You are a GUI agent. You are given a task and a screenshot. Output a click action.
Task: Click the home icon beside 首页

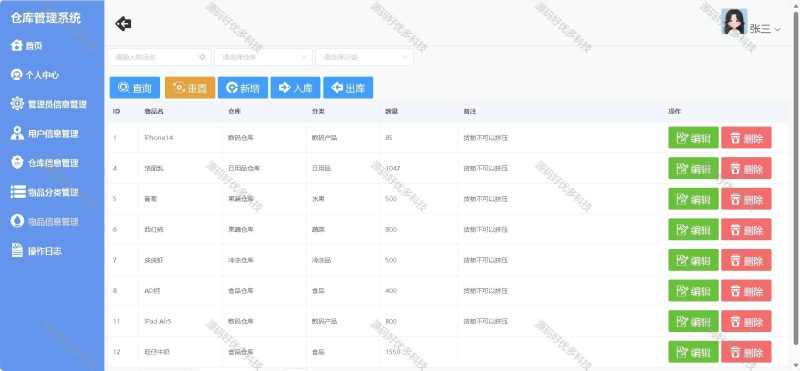point(17,45)
